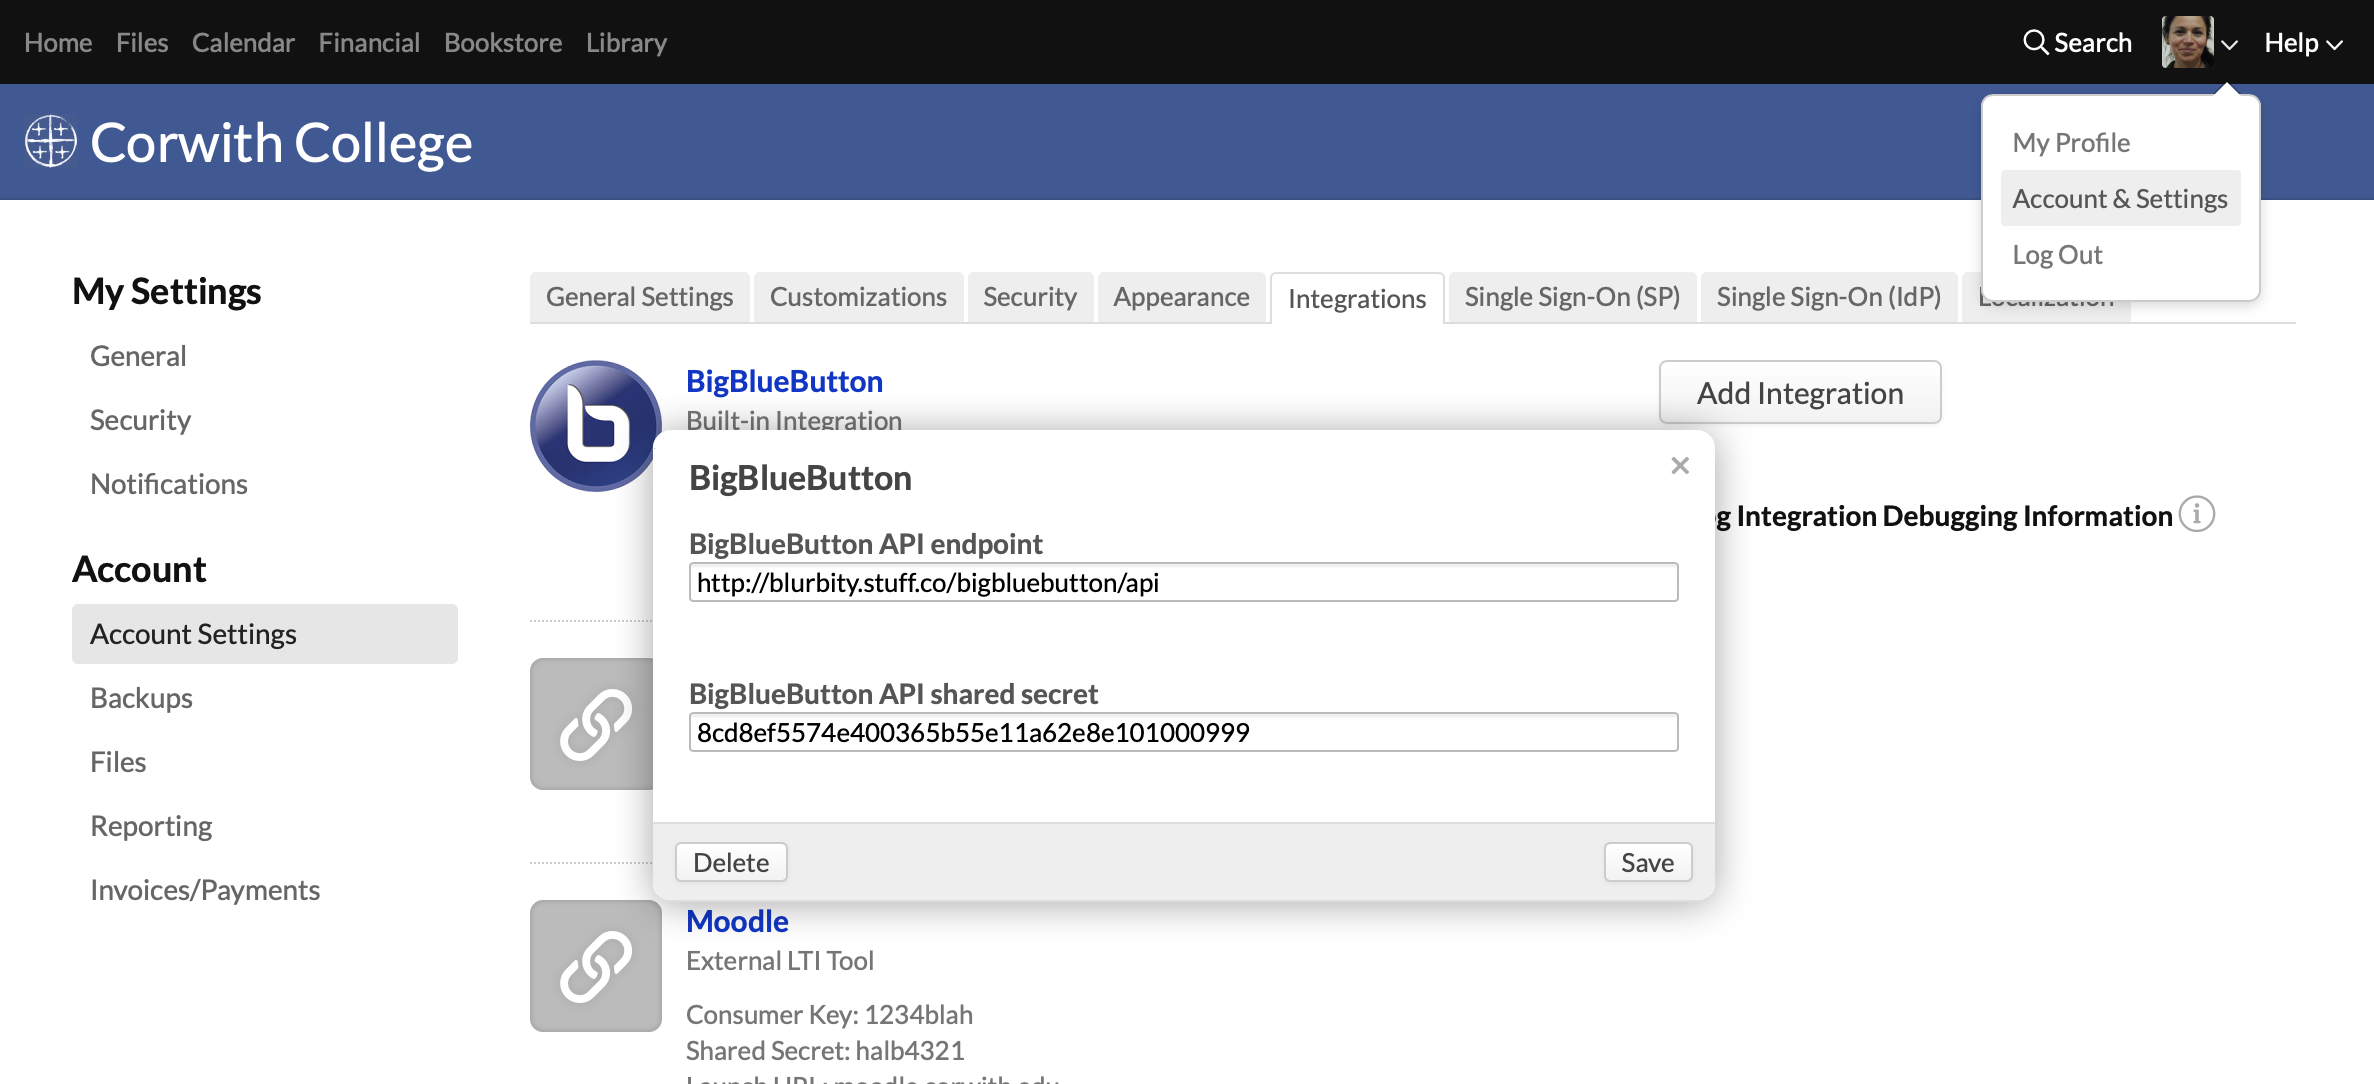Close the BigBlueButton dialog with X

point(1680,465)
